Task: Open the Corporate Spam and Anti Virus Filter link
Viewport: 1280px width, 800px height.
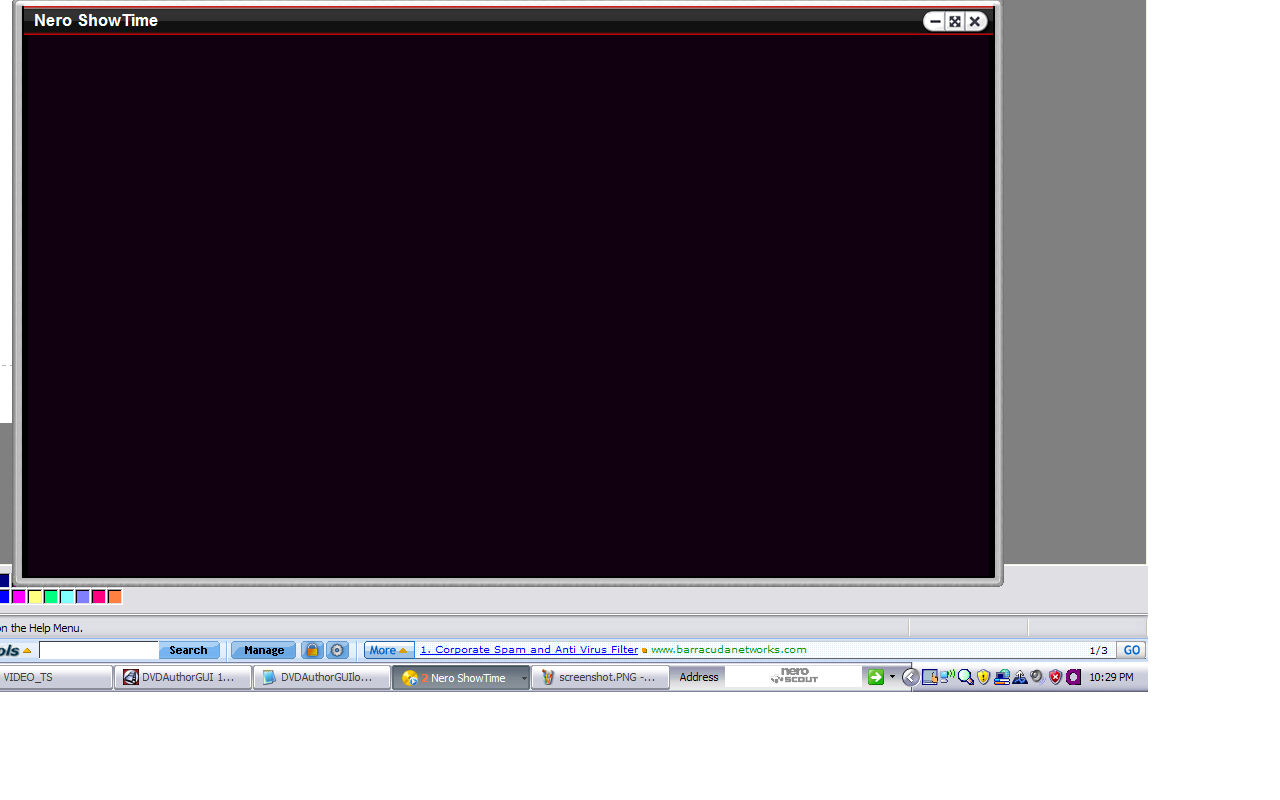Action: (529, 650)
